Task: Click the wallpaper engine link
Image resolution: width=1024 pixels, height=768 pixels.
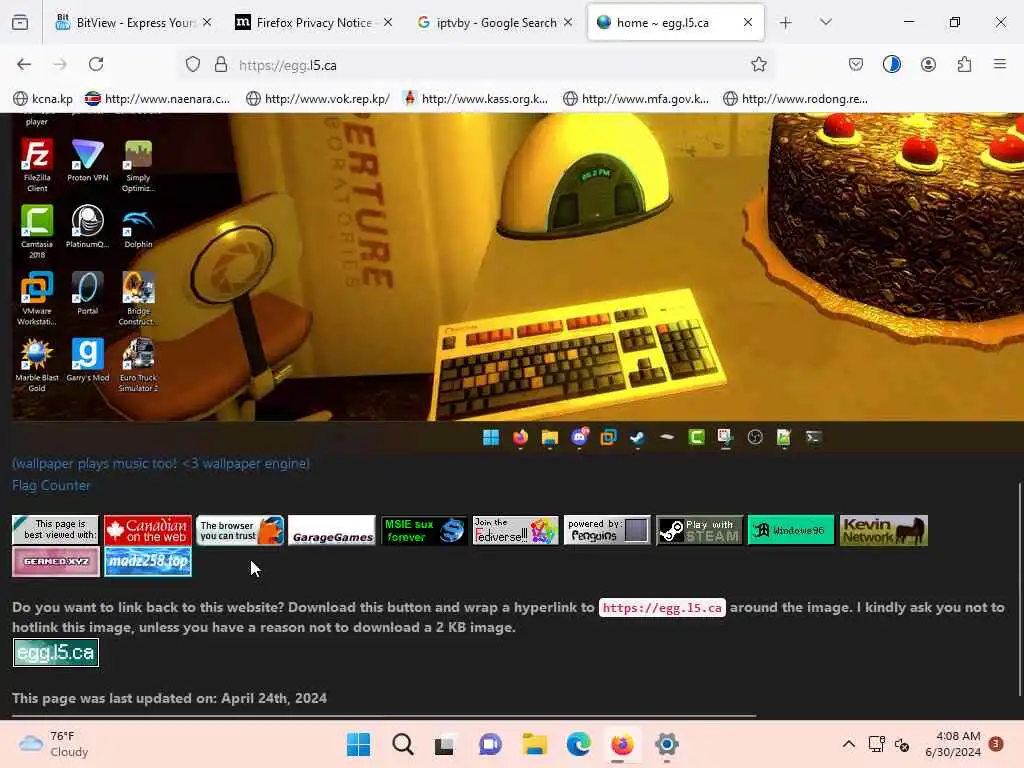Action: coord(161,464)
